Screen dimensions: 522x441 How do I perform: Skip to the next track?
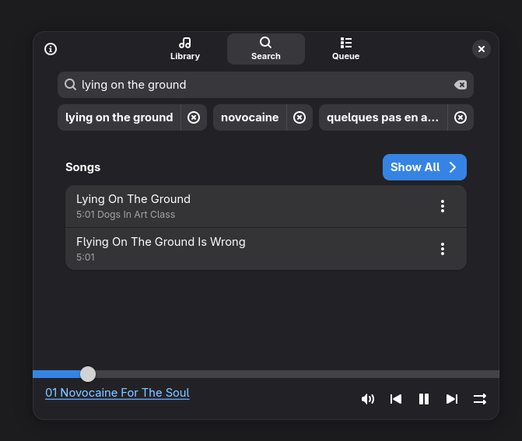(x=452, y=399)
